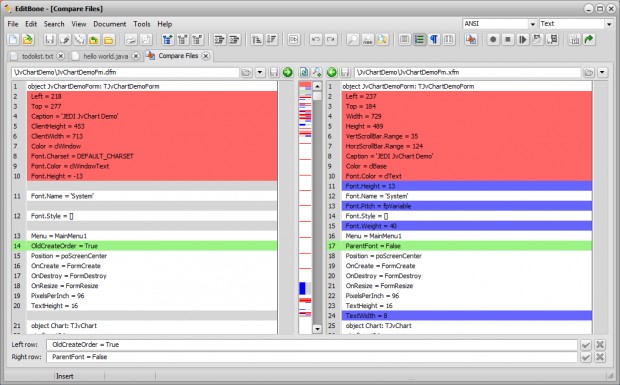Image resolution: width=620 pixels, height=385 pixels.
Task: Browse for the left .dfm file
Action: tap(247, 72)
